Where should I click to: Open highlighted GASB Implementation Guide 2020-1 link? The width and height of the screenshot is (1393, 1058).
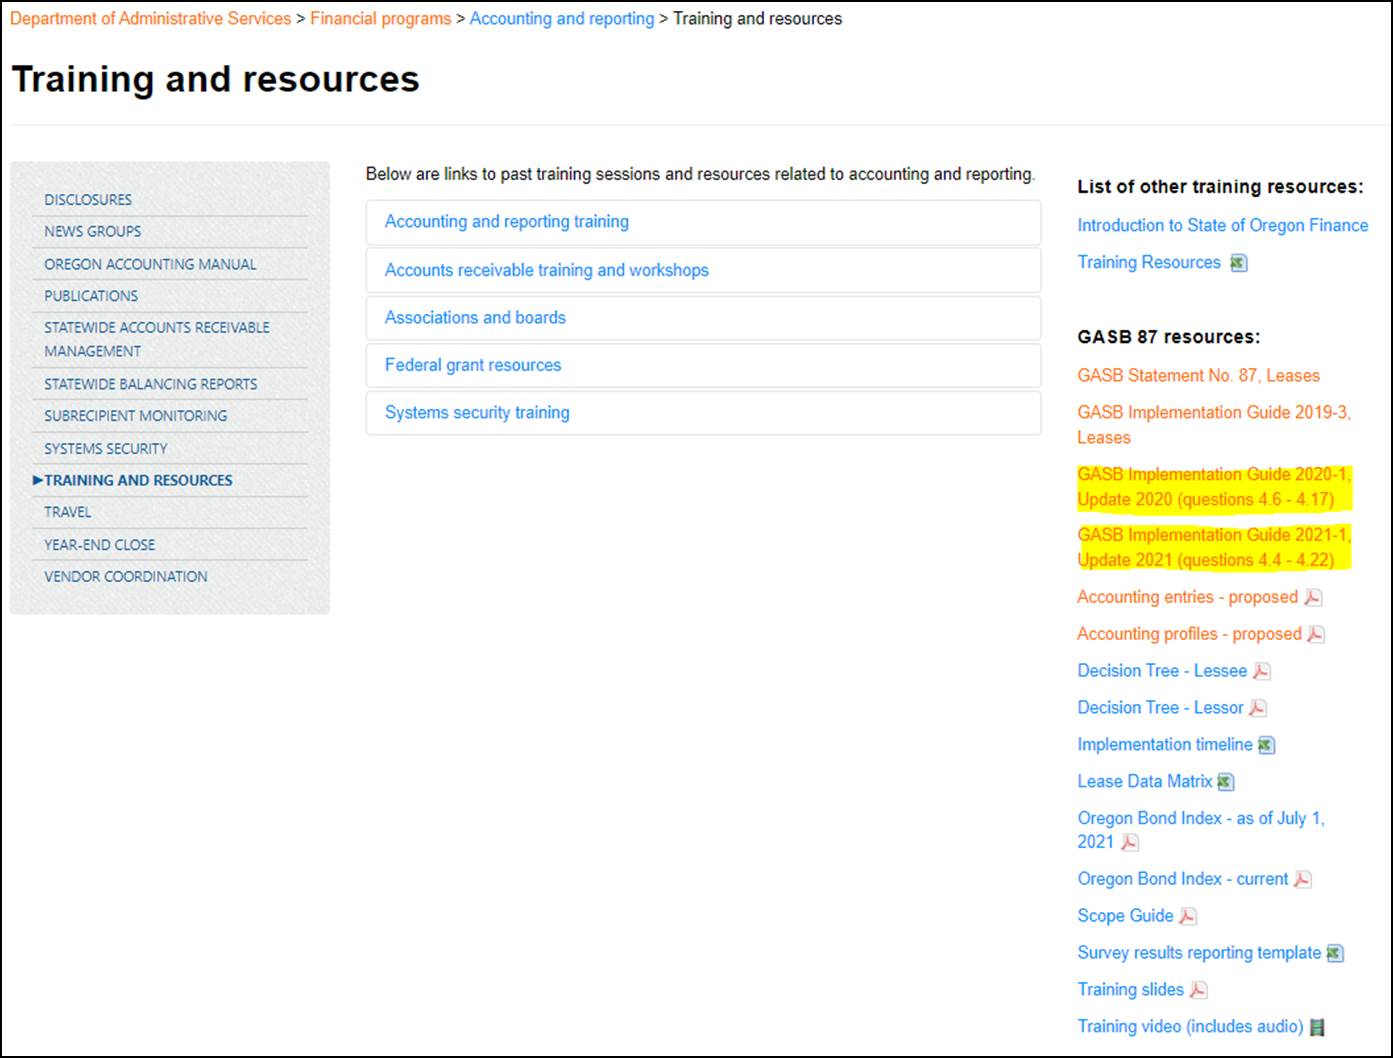coord(1213,487)
